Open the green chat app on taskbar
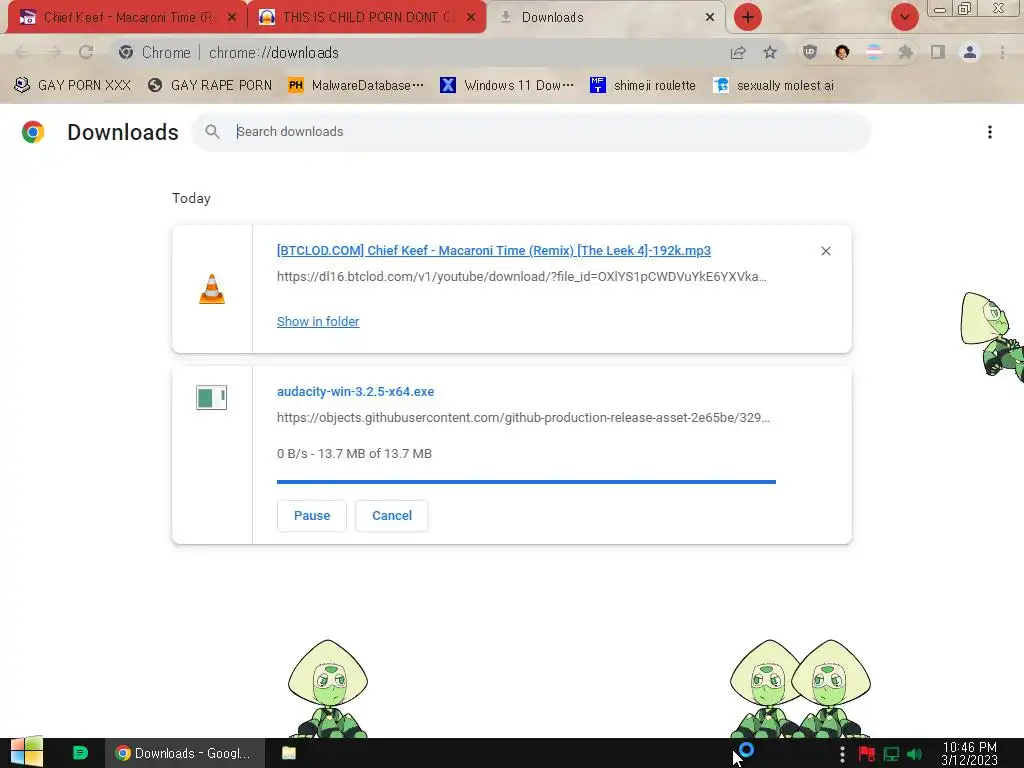 (x=80, y=752)
